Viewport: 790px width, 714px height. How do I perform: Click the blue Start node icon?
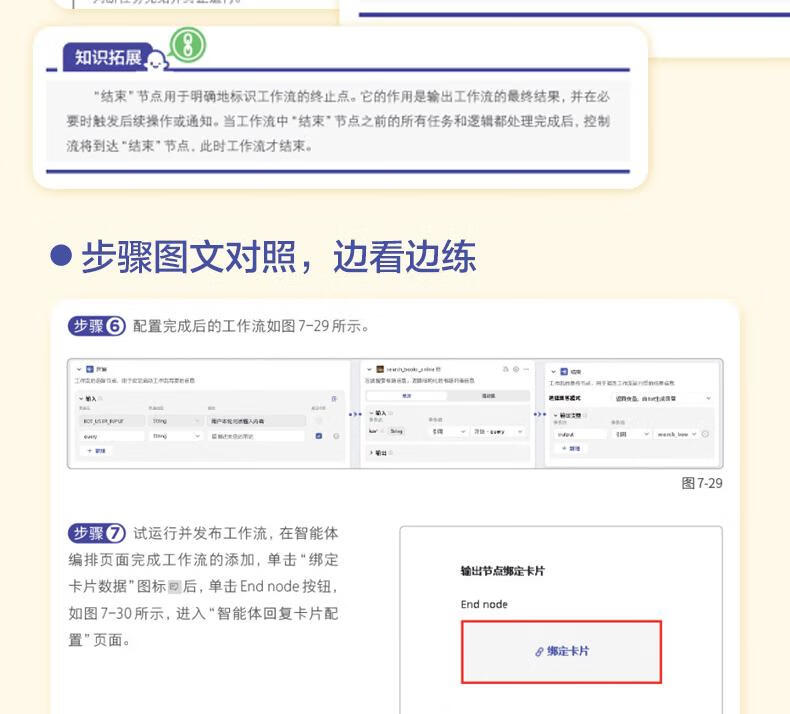pyautogui.click(x=89, y=369)
